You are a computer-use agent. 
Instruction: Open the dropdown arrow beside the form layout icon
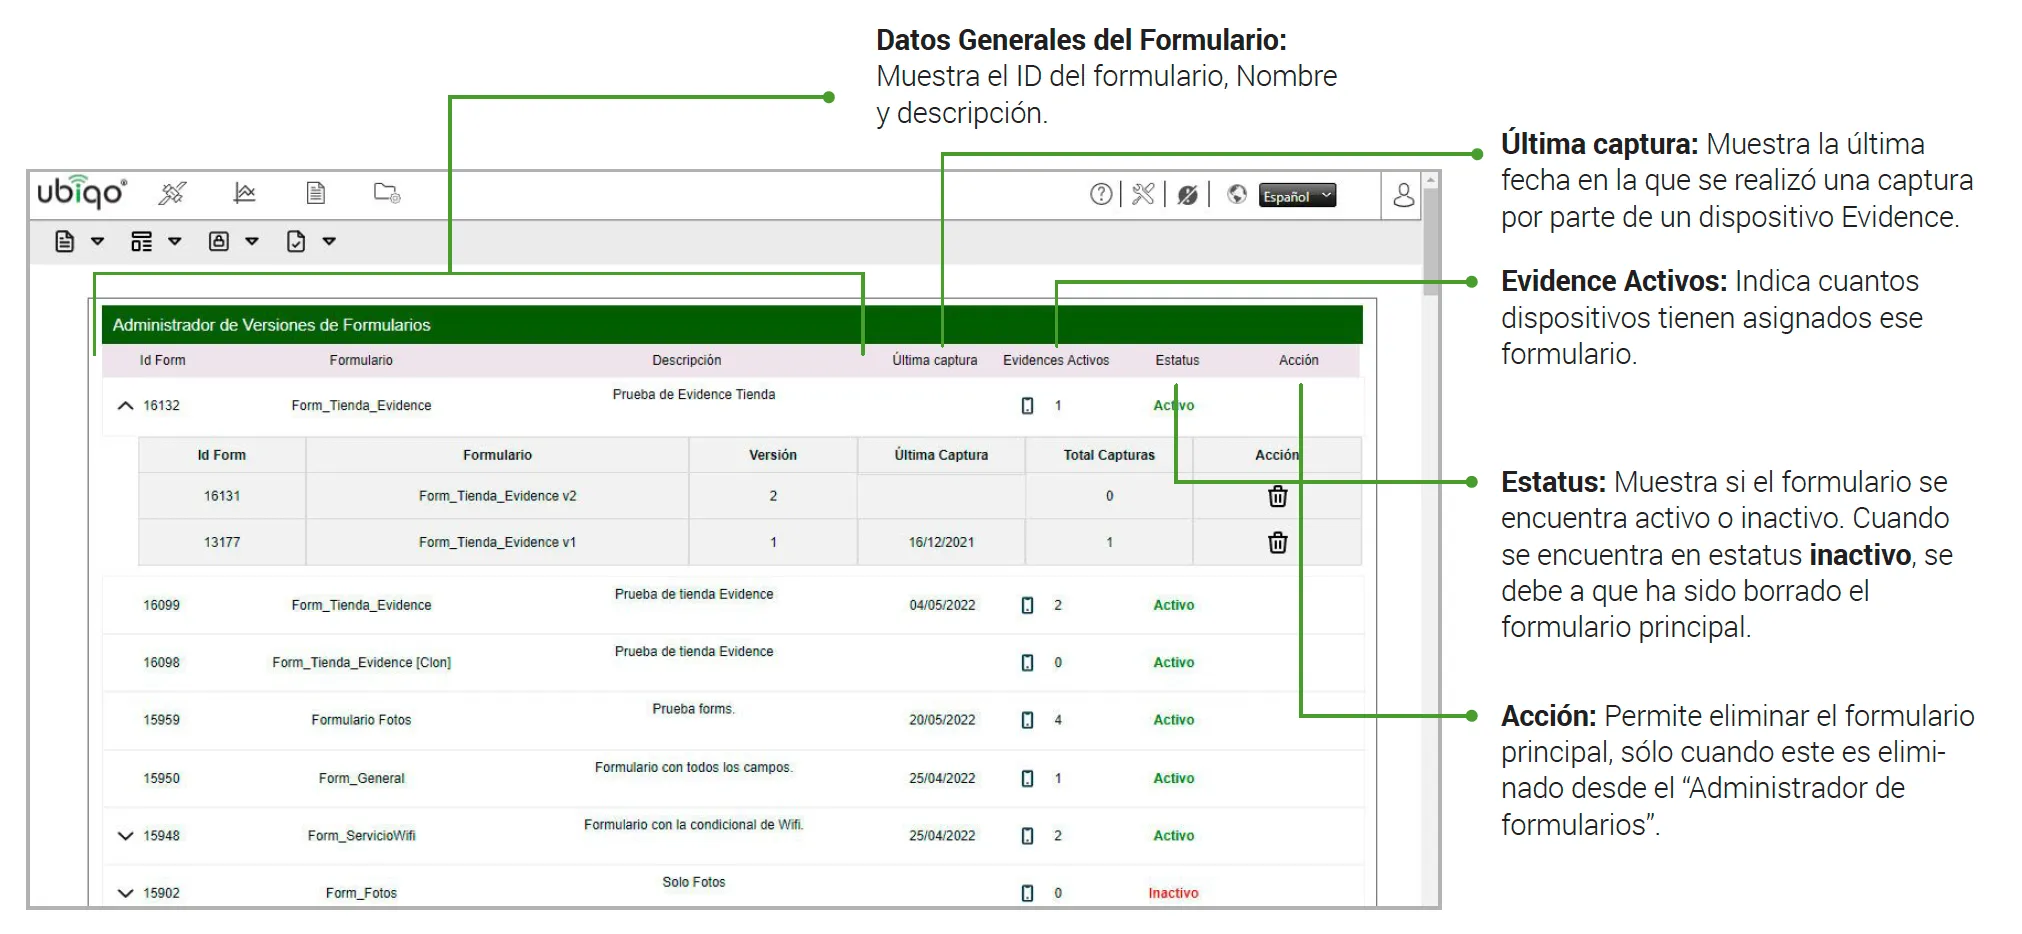coord(175,241)
